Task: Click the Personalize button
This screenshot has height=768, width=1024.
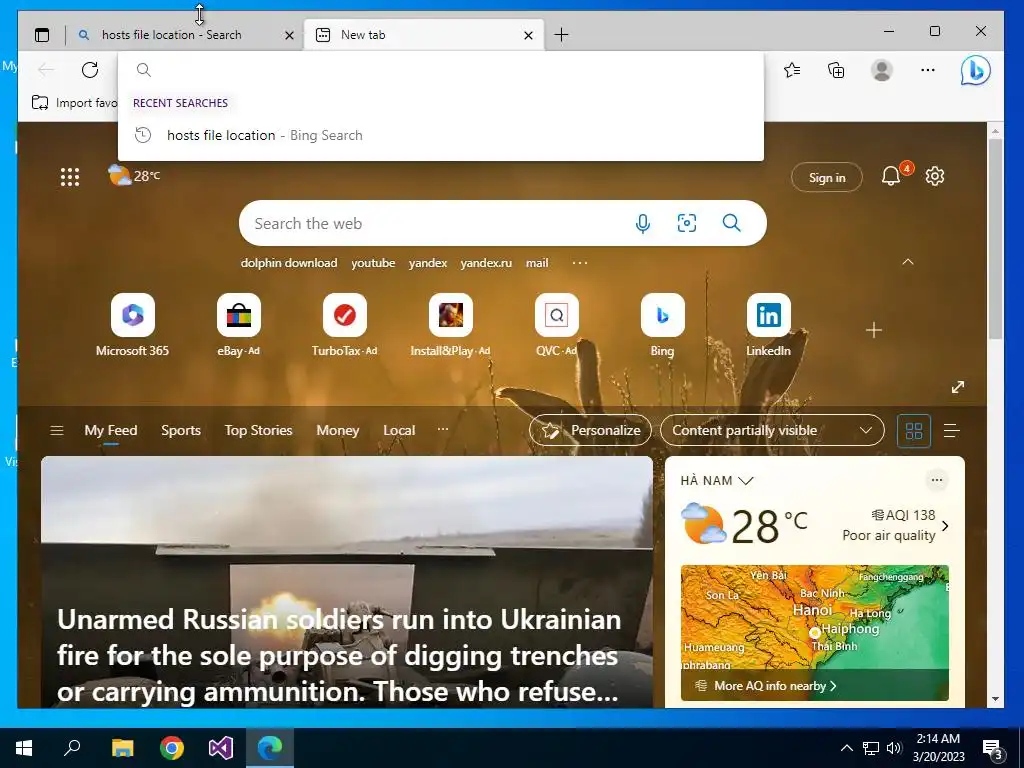Action: coord(590,430)
